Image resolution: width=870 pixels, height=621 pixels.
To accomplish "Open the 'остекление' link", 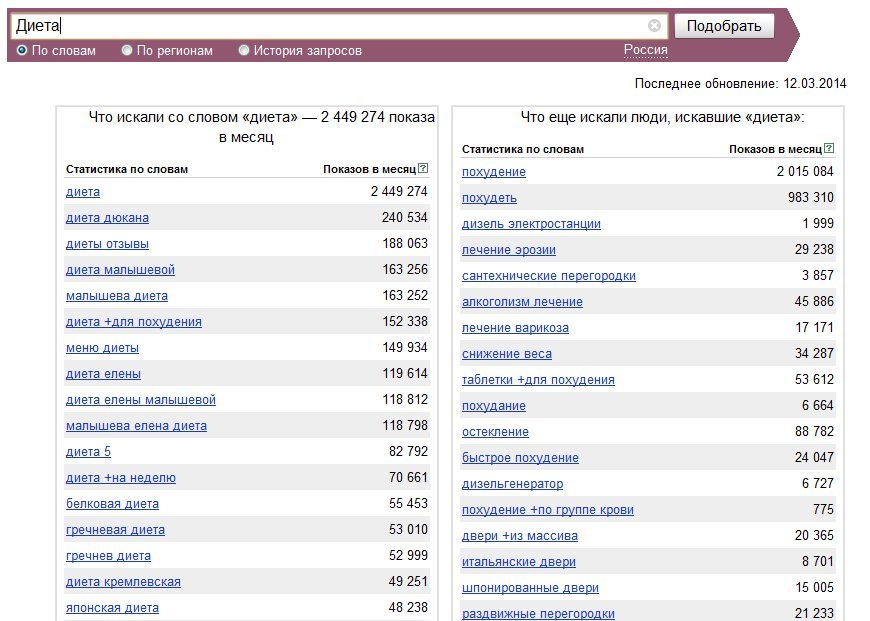I will pyautogui.click(x=495, y=432).
